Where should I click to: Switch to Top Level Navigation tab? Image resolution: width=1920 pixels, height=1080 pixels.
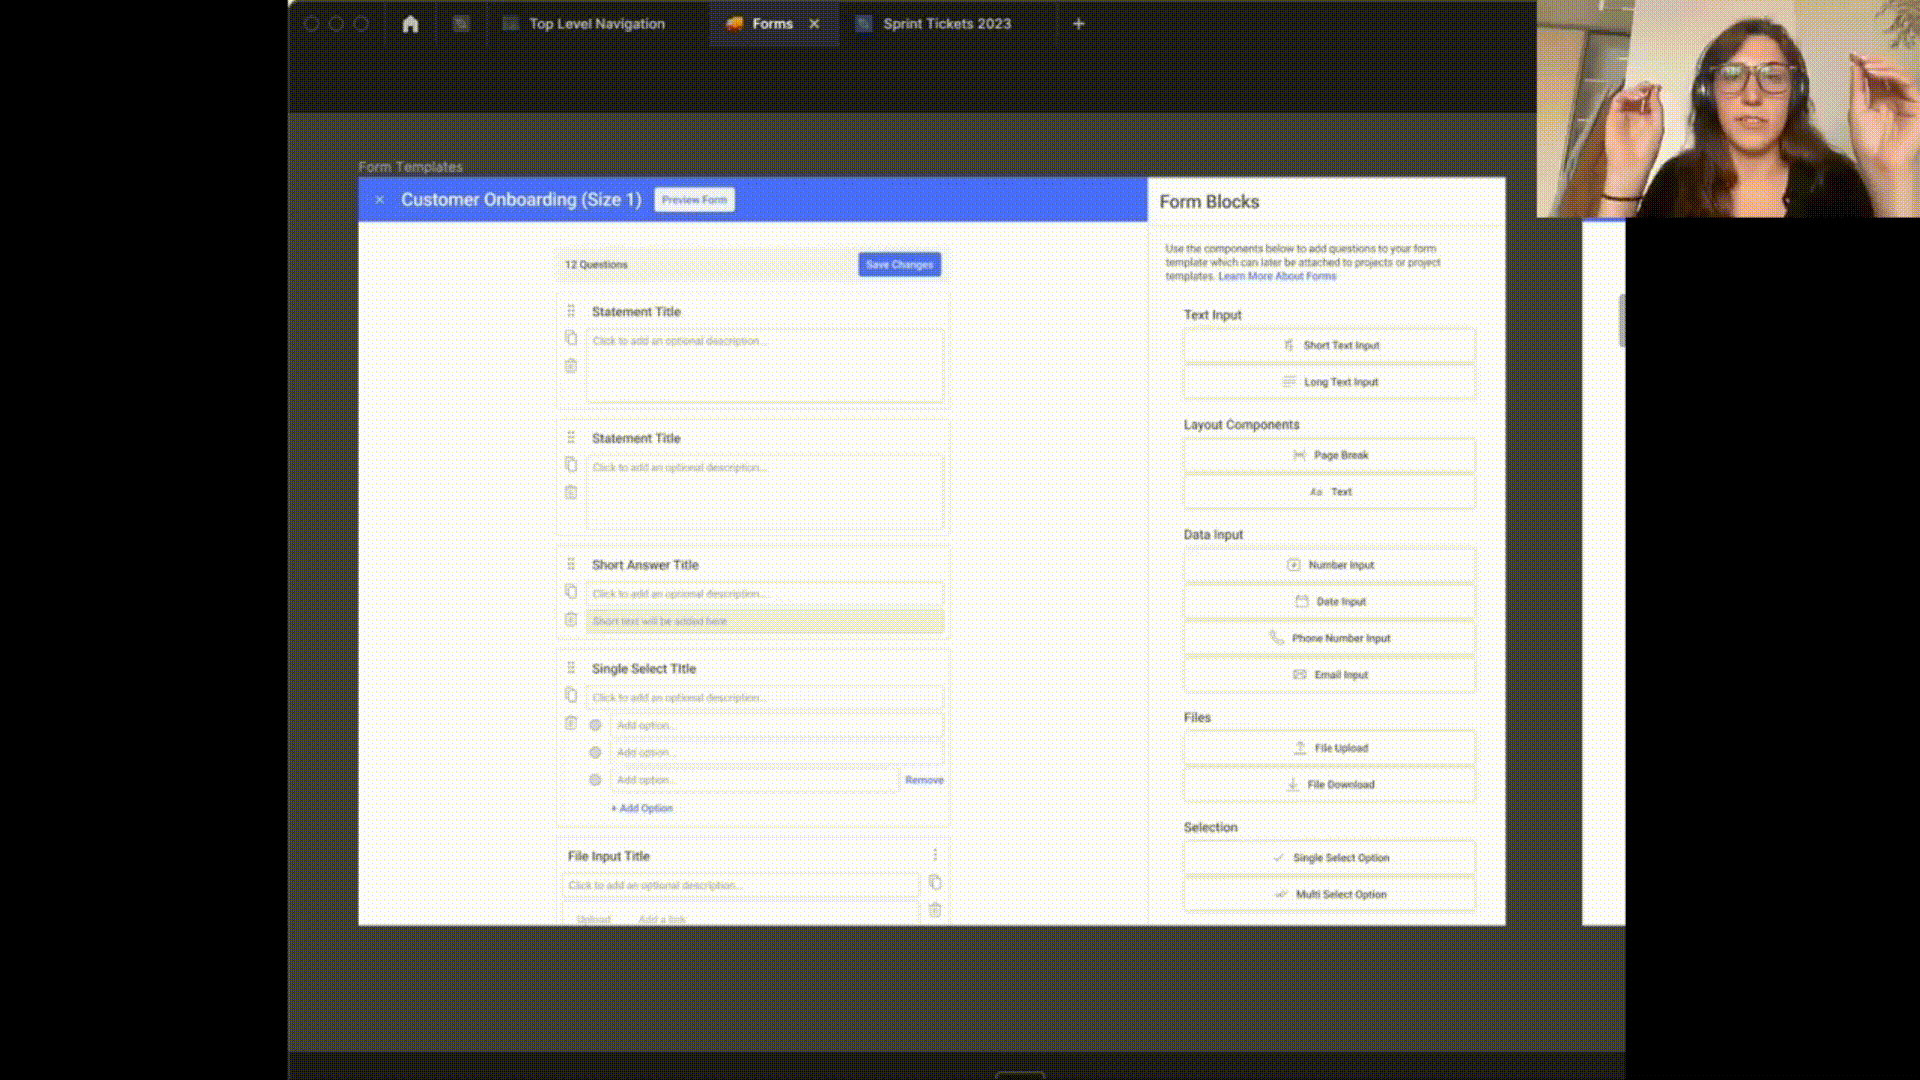pyautogui.click(x=596, y=24)
